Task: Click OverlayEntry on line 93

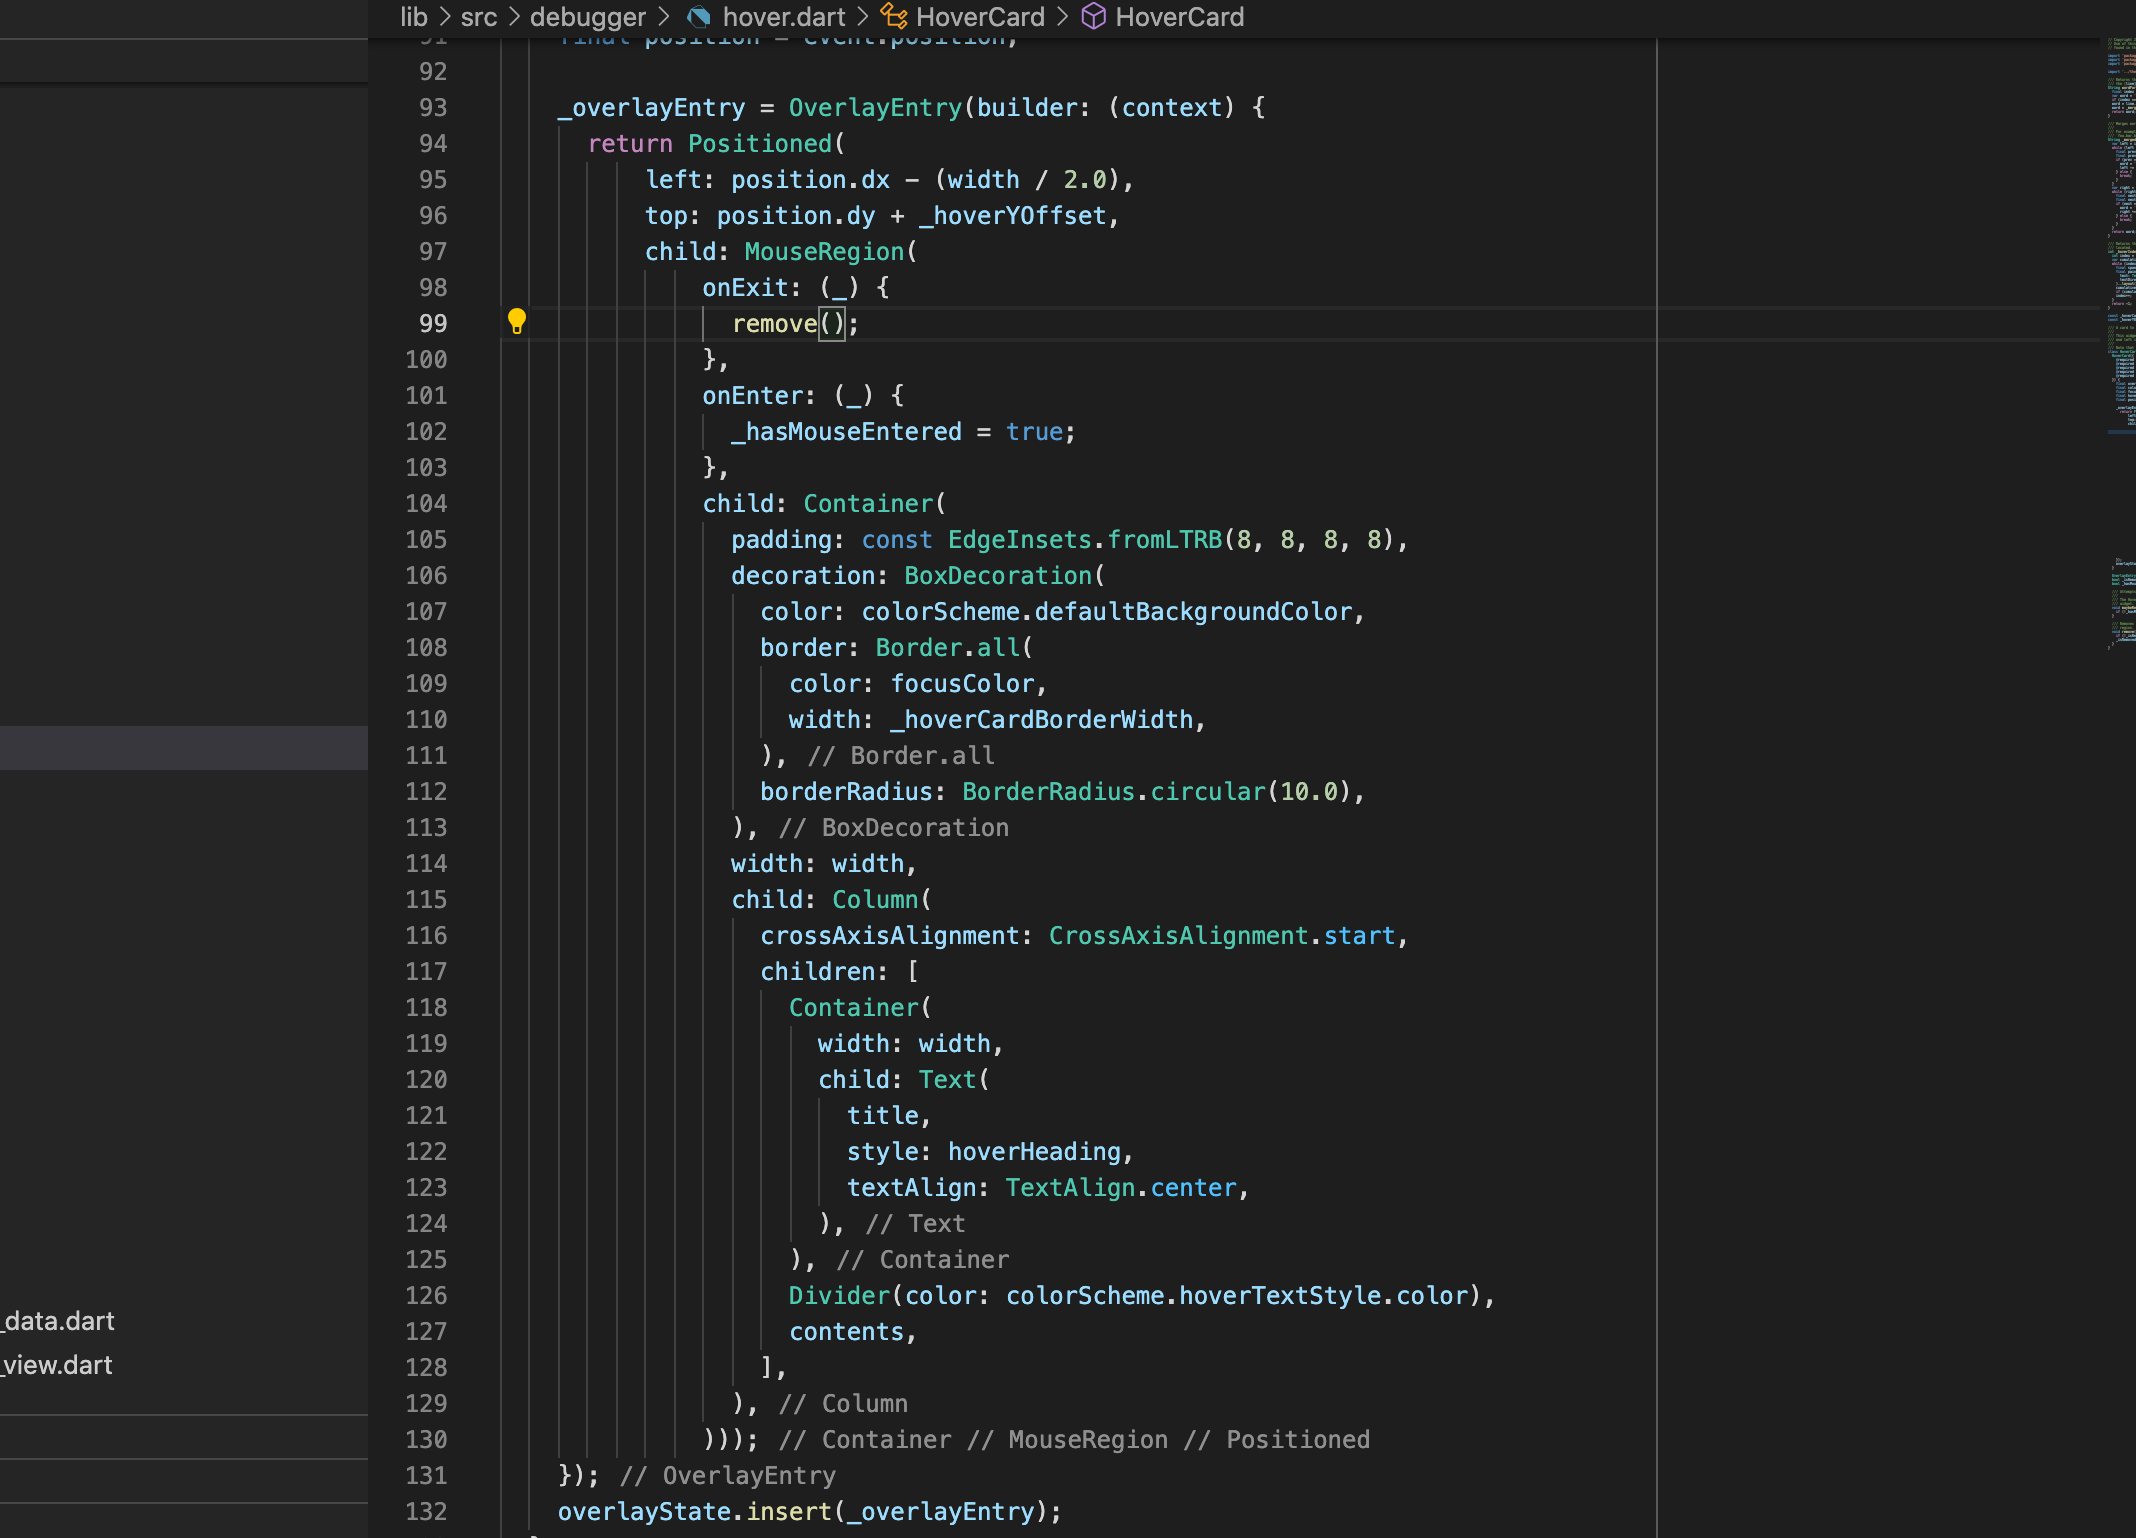Action: tap(875, 107)
